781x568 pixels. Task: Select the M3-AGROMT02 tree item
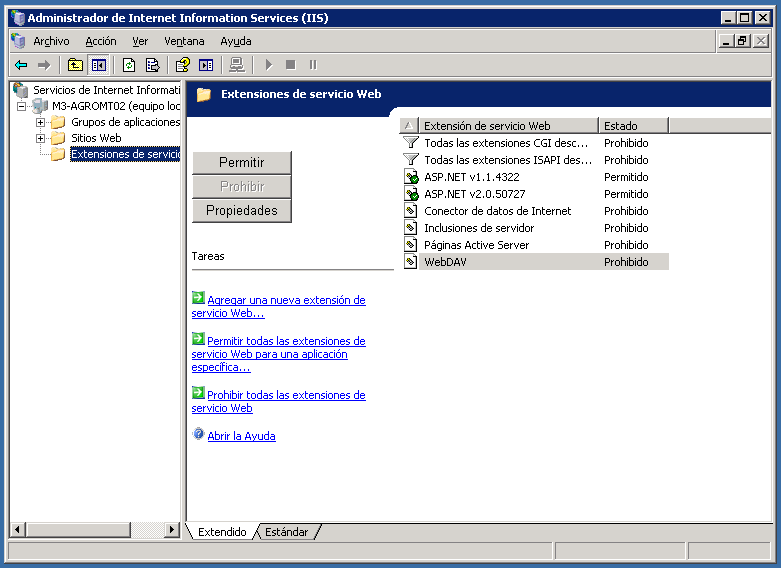tap(116, 106)
